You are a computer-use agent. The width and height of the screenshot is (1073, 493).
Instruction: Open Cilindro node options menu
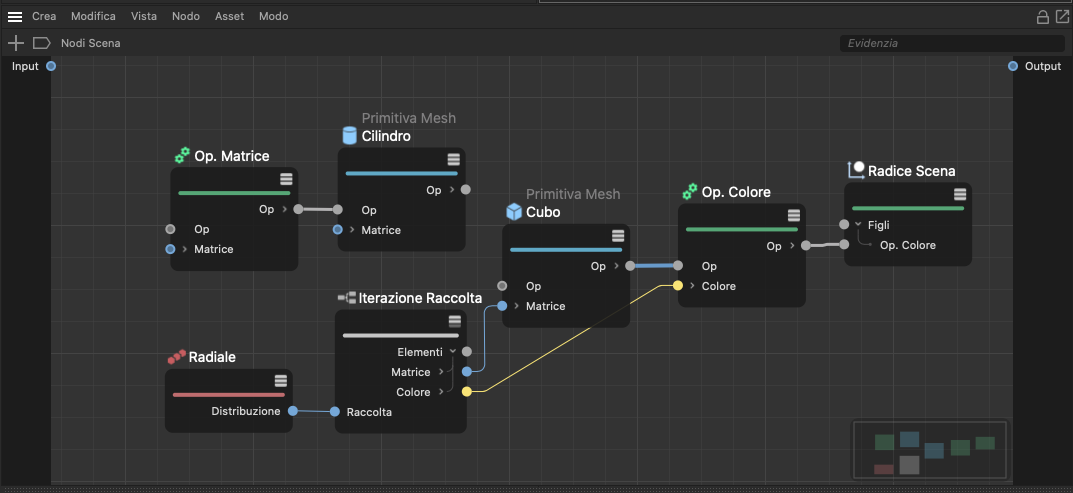point(454,160)
